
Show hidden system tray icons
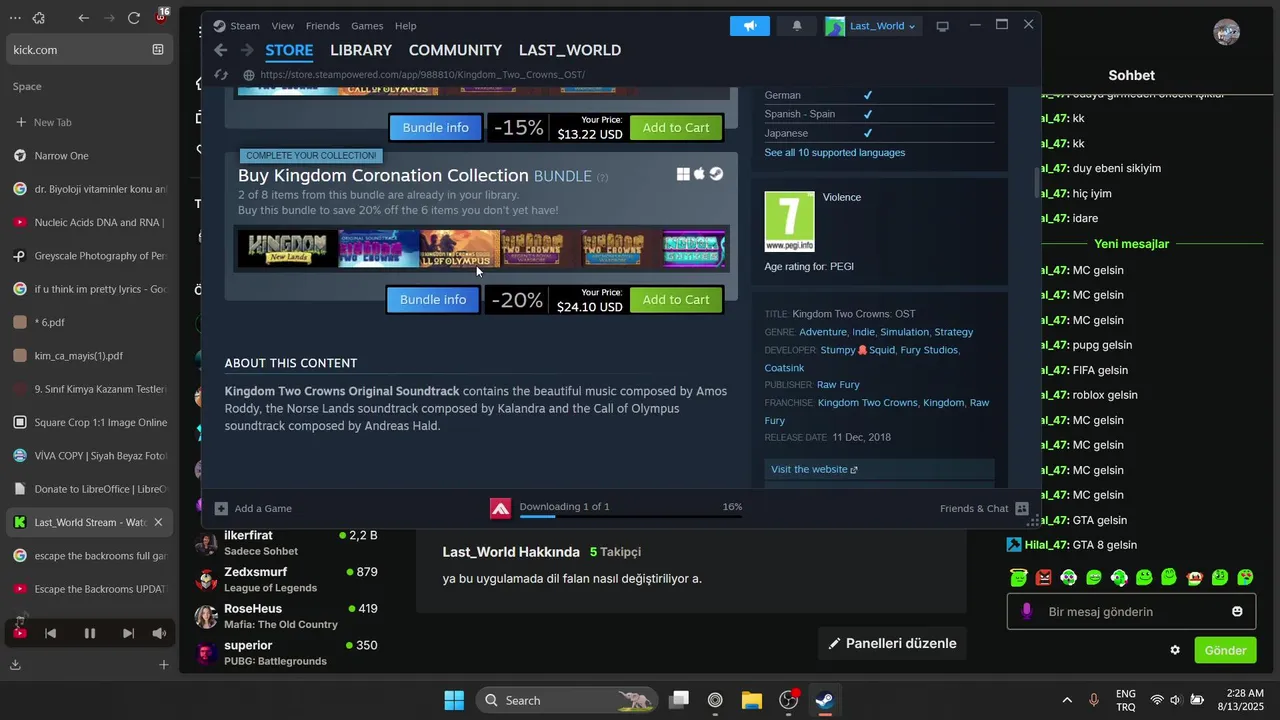1067,700
